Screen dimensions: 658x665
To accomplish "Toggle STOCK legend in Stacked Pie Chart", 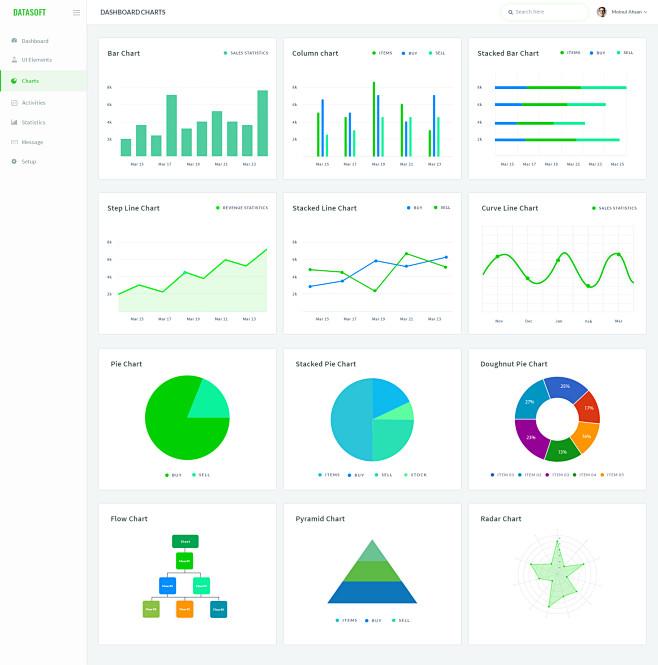I will pos(414,474).
